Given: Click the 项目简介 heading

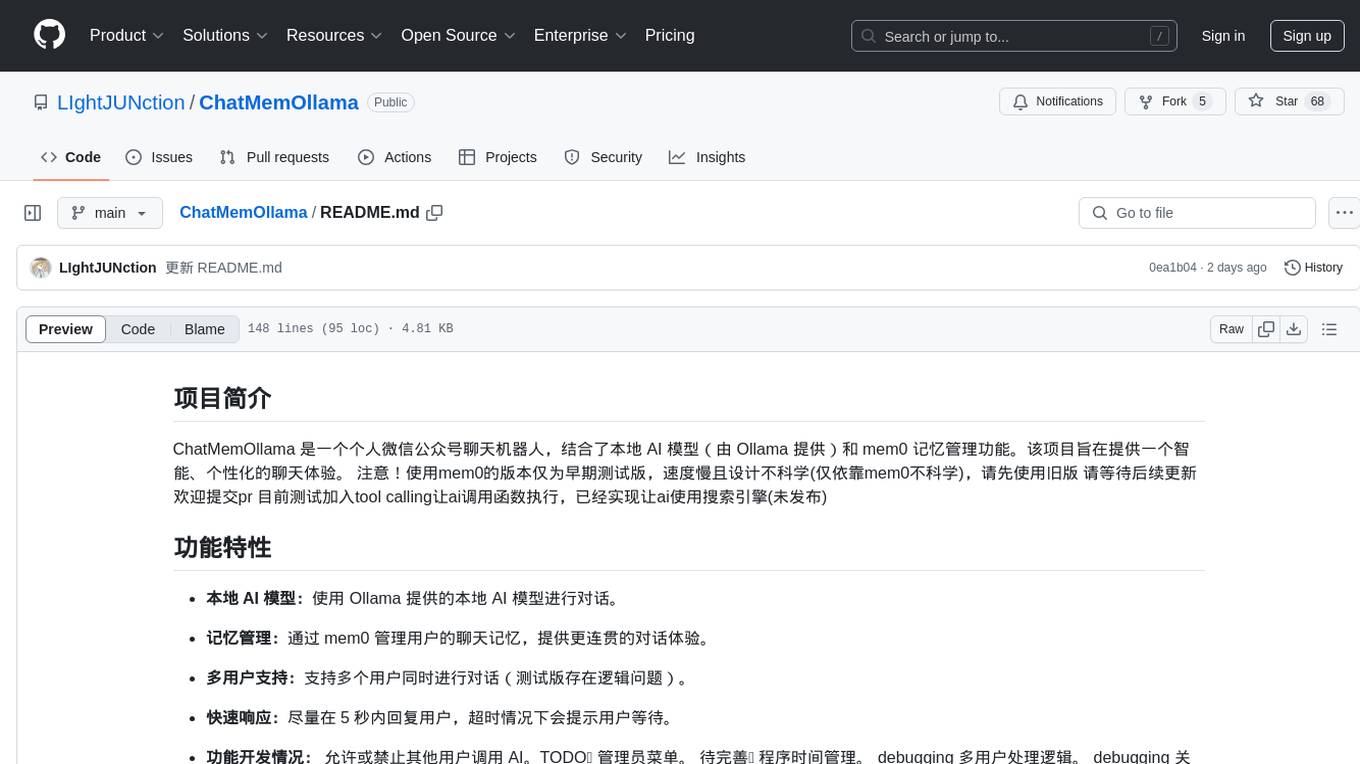Looking at the screenshot, I should coord(222,398).
